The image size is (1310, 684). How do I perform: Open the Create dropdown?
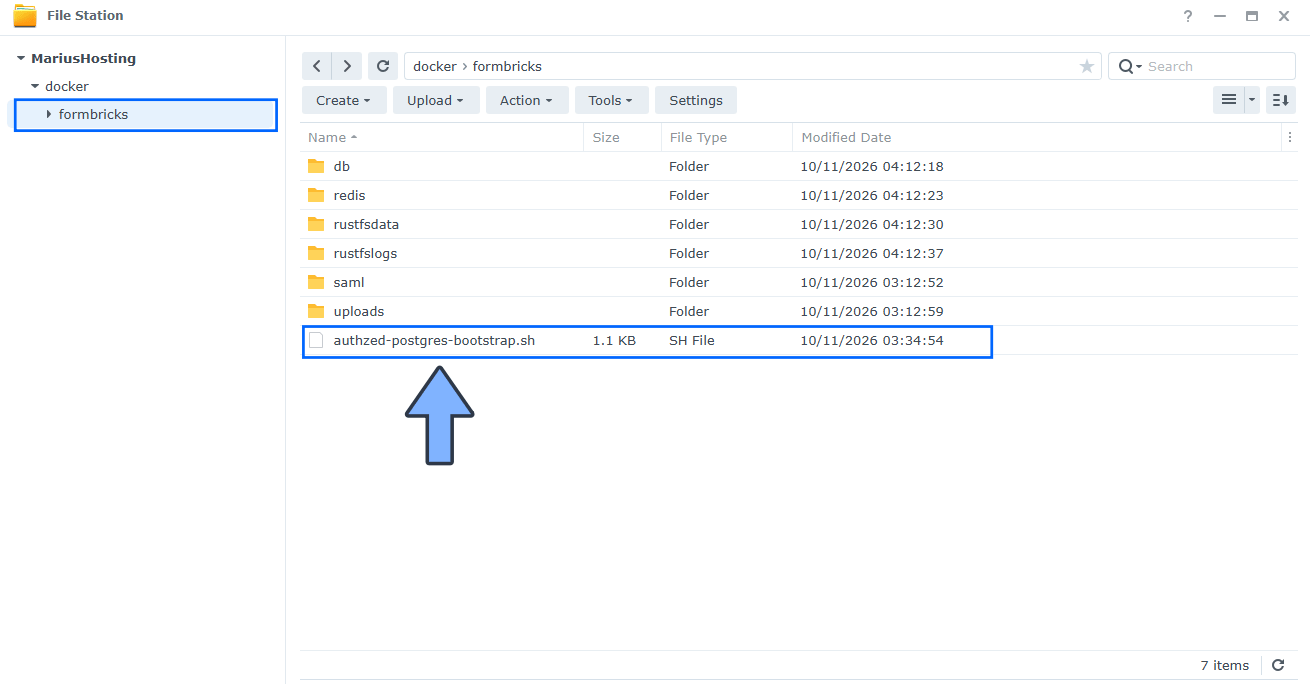pos(343,100)
